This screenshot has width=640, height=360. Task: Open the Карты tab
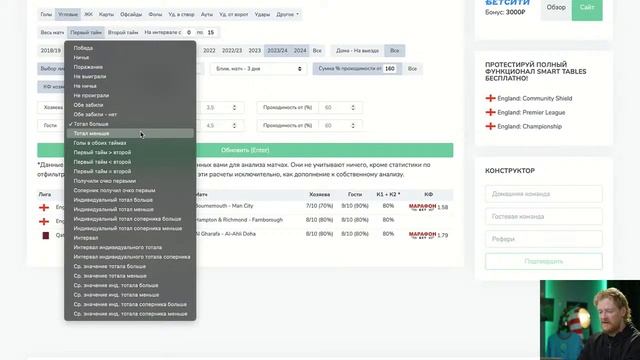[106, 14]
